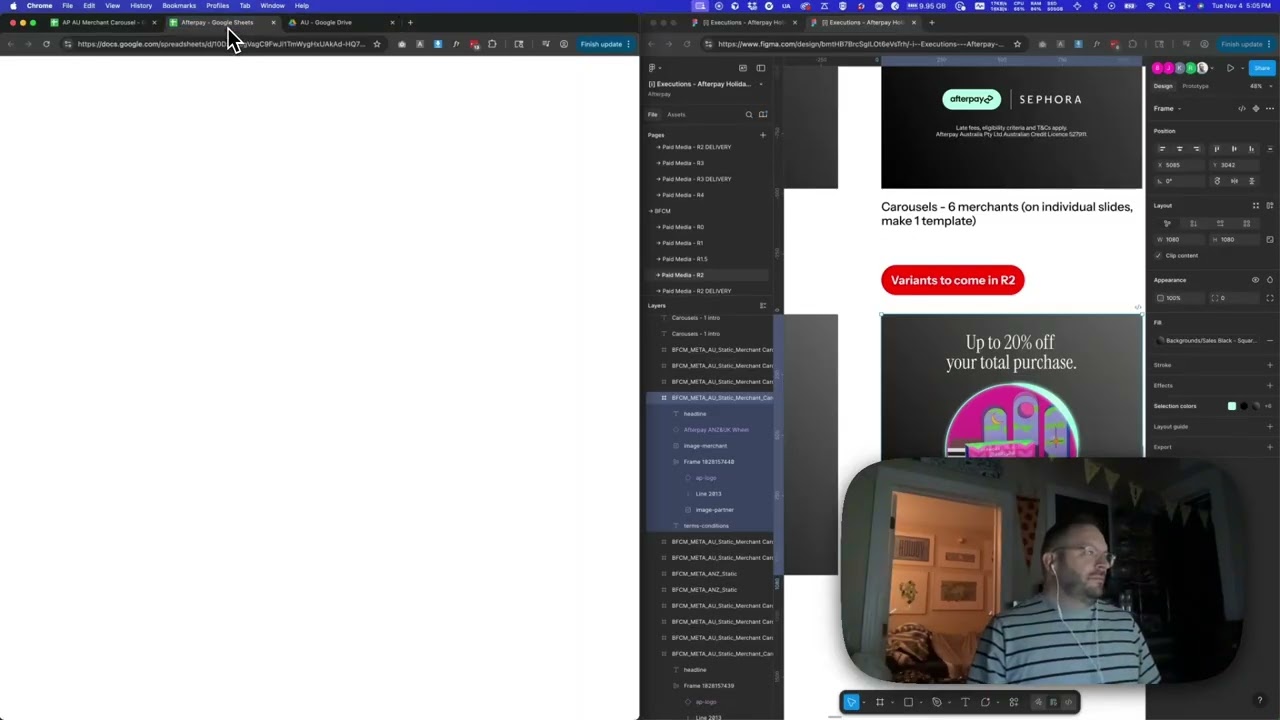
Task: Click the create component icon beside Frame
Action: 1256,108
